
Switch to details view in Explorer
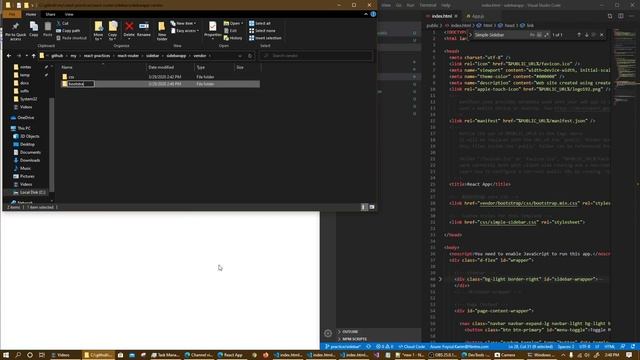pos(364,207)
